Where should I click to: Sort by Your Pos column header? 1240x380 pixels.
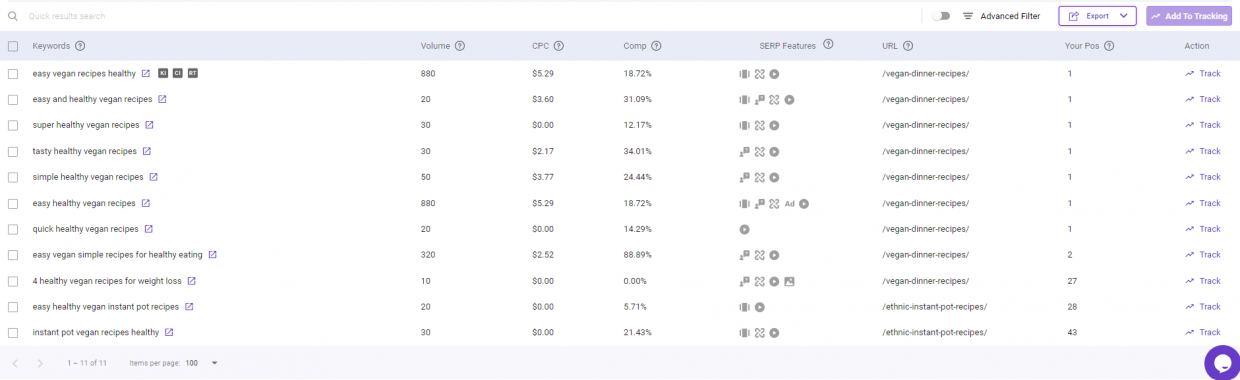tap(1082, 46)
